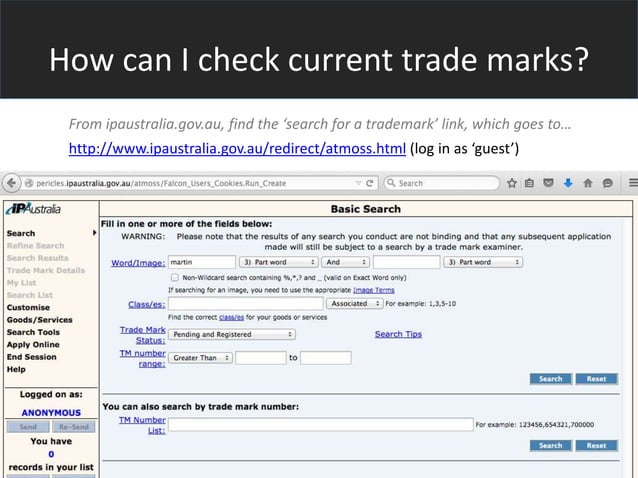Go to browser home icon
The width and height of the screenshot is (638, 478).
point(588,183)
